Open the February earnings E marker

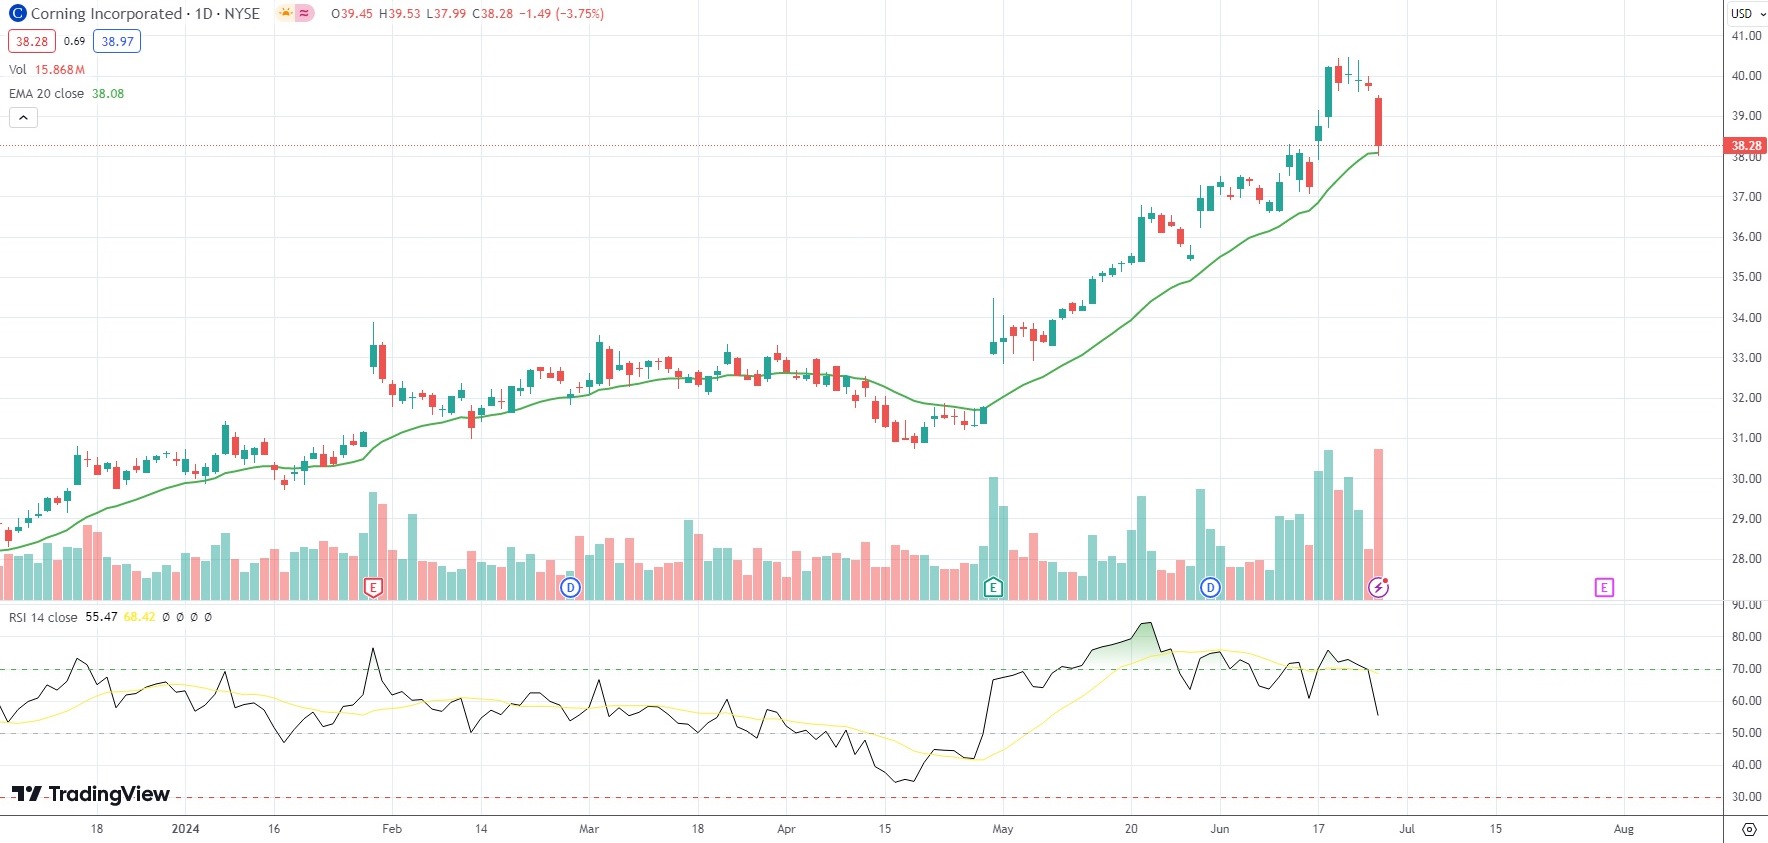[373, 588]
